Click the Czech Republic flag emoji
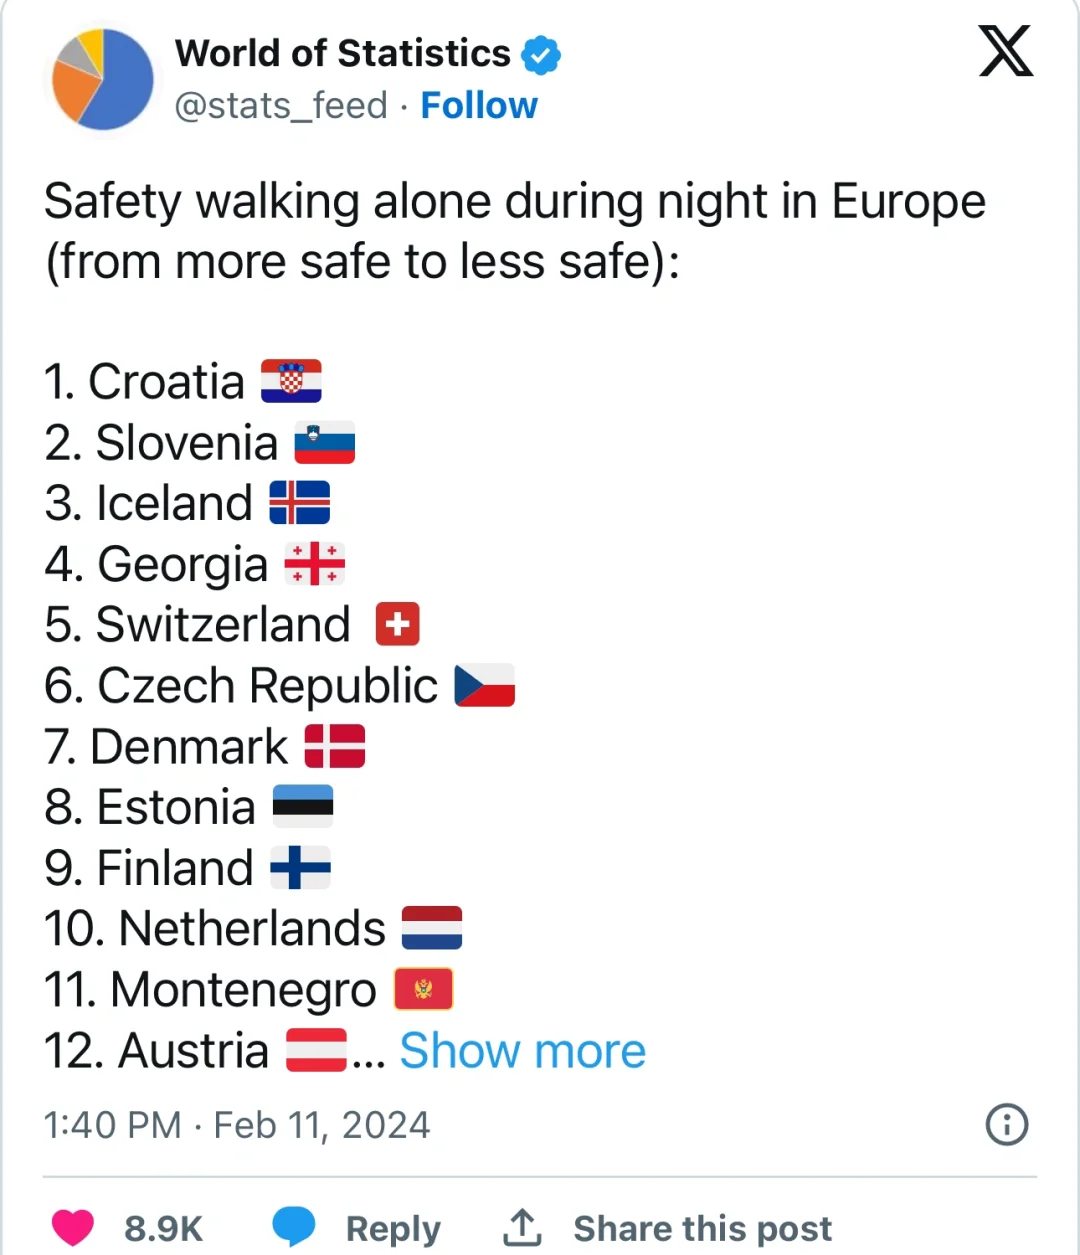 485,686
